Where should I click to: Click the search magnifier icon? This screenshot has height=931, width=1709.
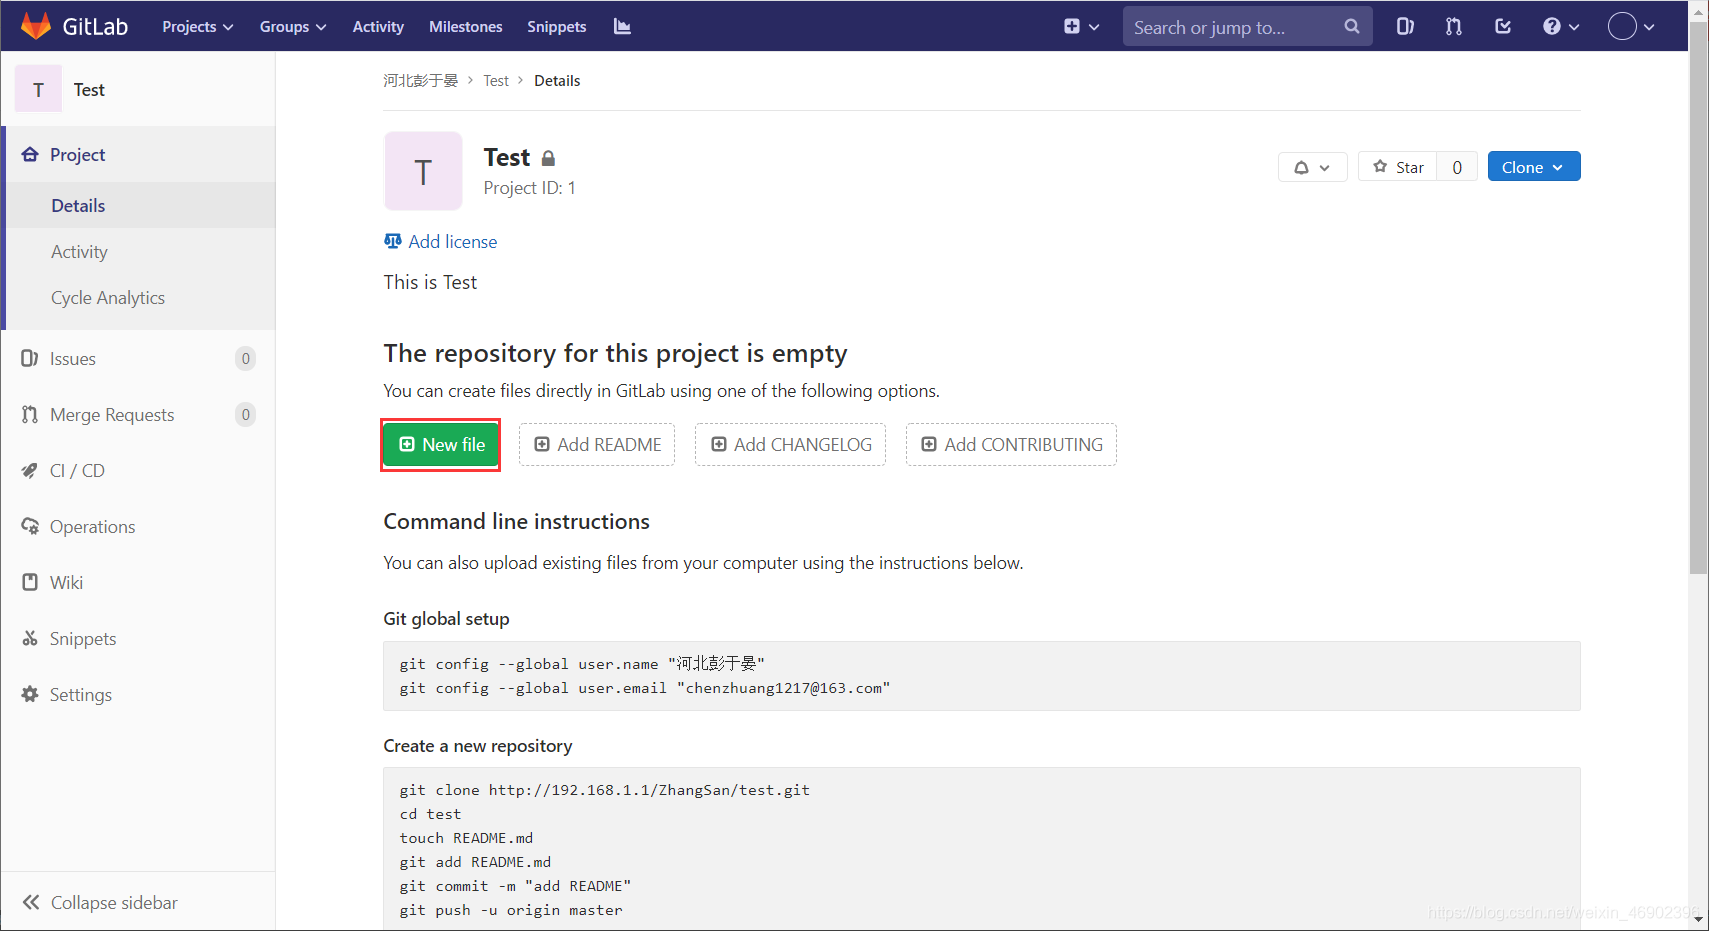1352,27
